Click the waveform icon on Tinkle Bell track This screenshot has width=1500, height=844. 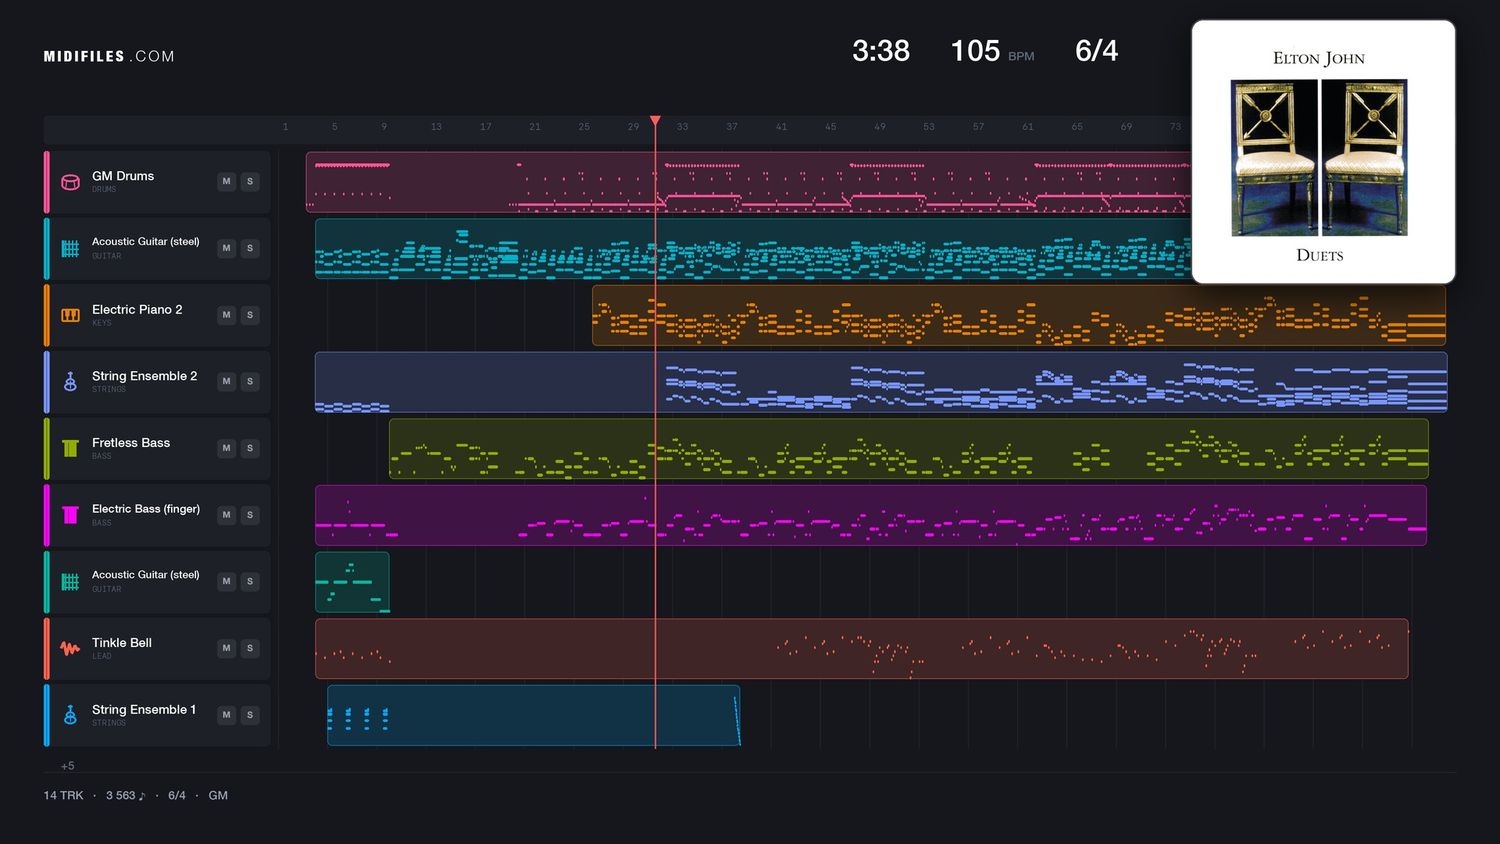[70, 648]
